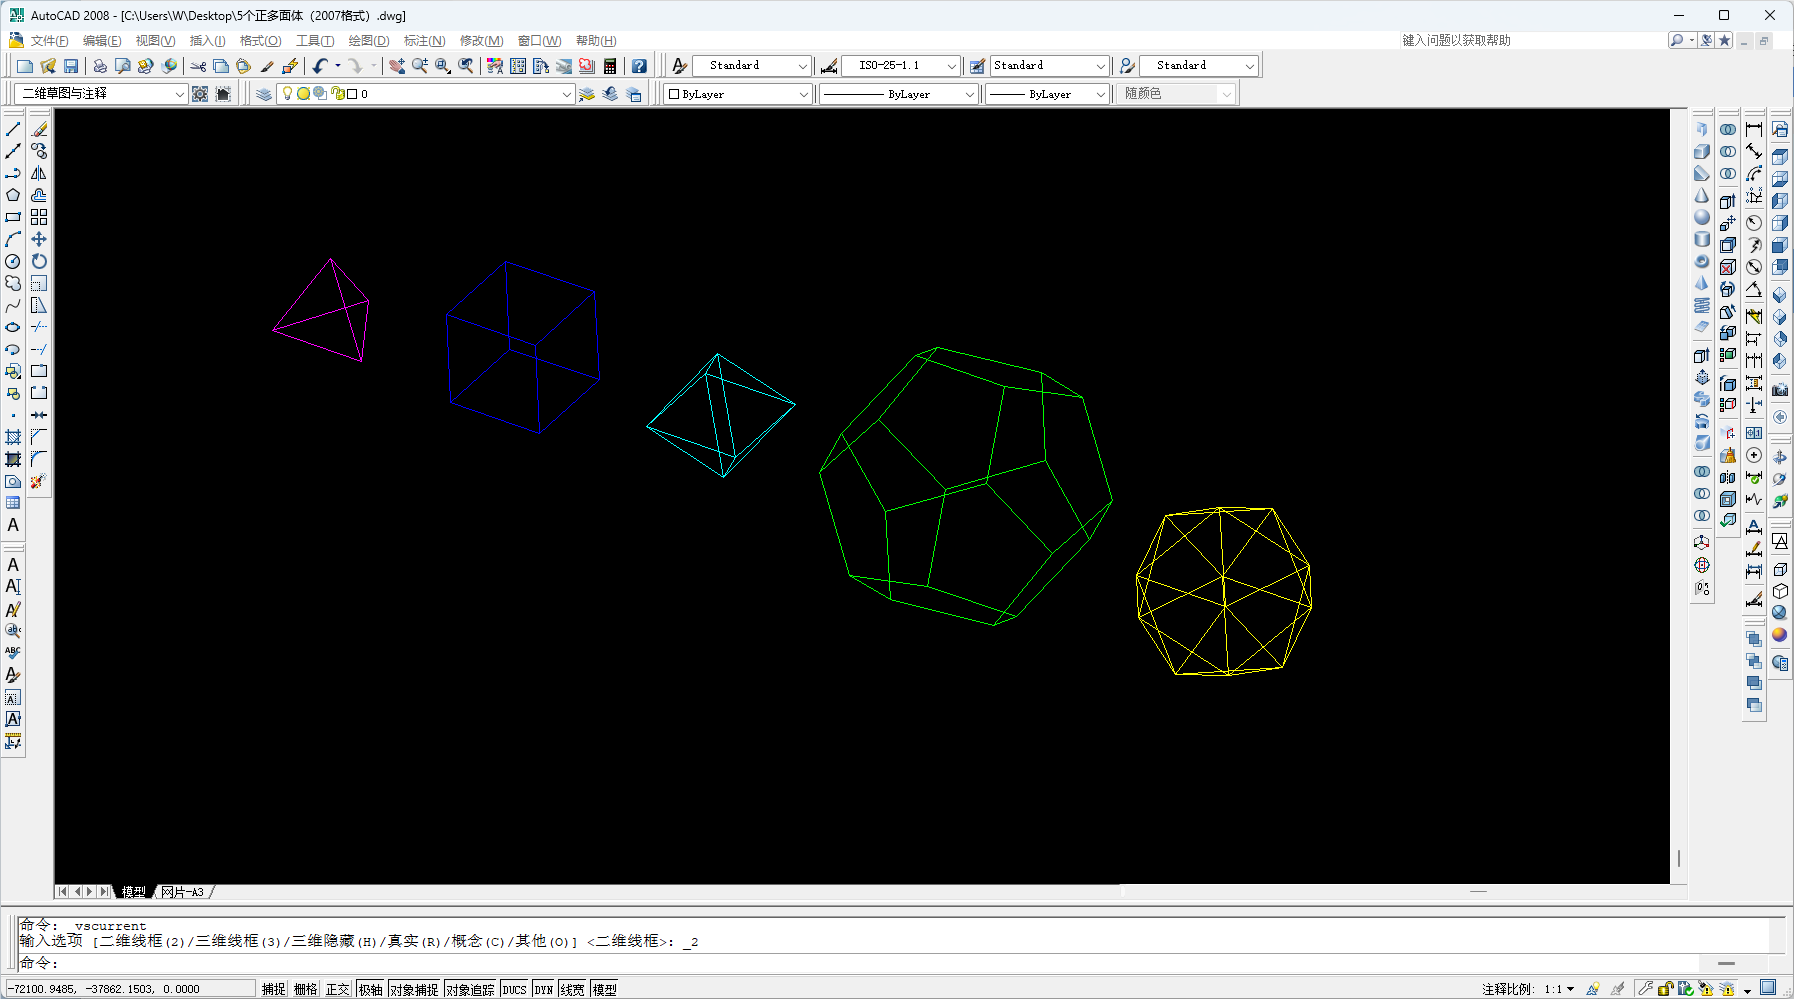This screenshot has height=999, width=1794.
Task: Click the New drawing icon
Action: pyautogui.click(x=25, y=66)
